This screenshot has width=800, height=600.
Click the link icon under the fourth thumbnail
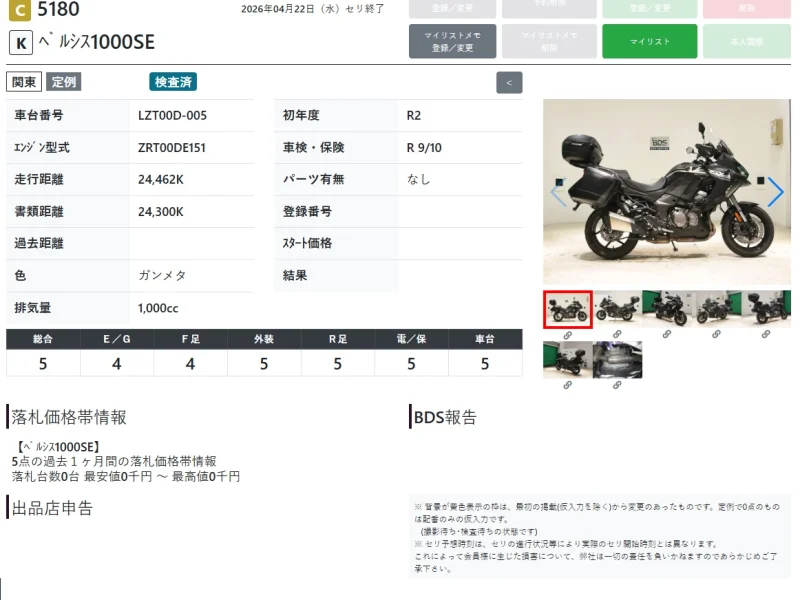716,334
